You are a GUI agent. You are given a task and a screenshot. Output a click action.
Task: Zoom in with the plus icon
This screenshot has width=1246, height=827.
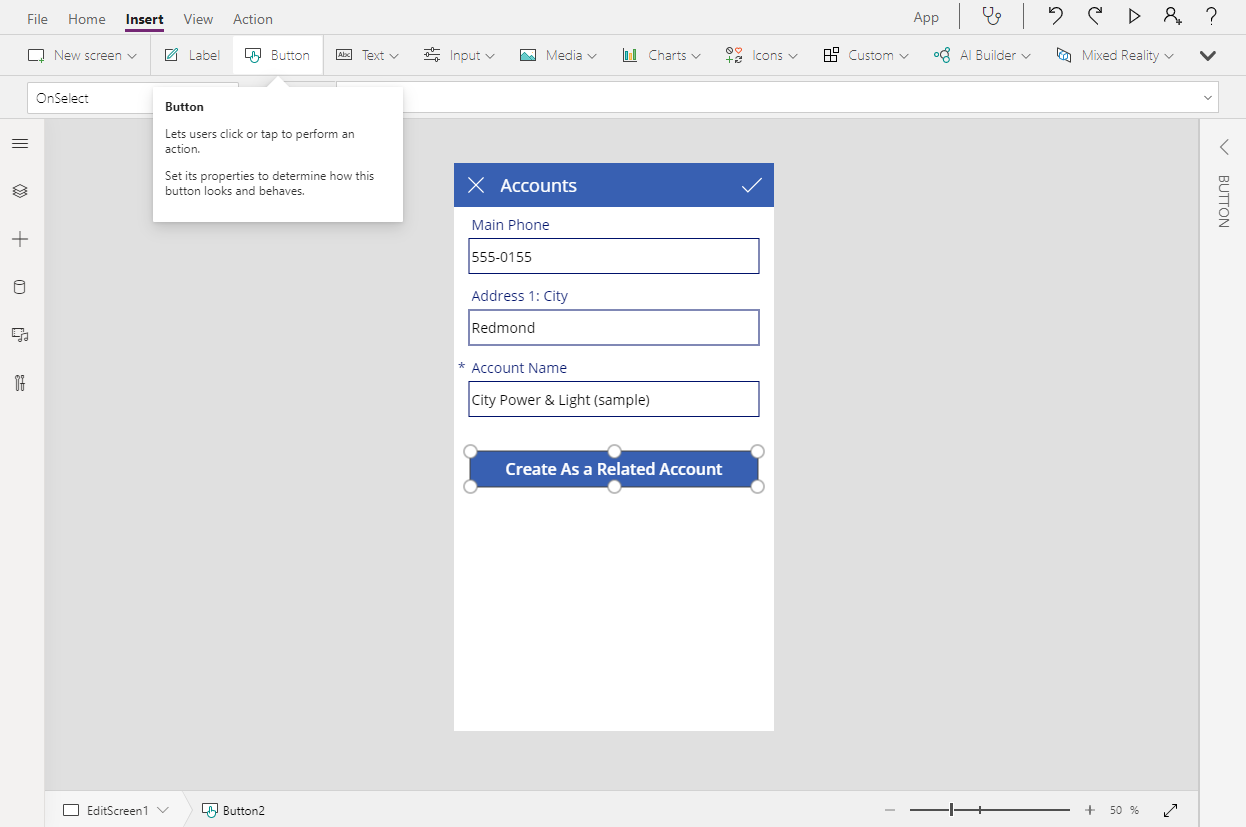pos(1090,810)
